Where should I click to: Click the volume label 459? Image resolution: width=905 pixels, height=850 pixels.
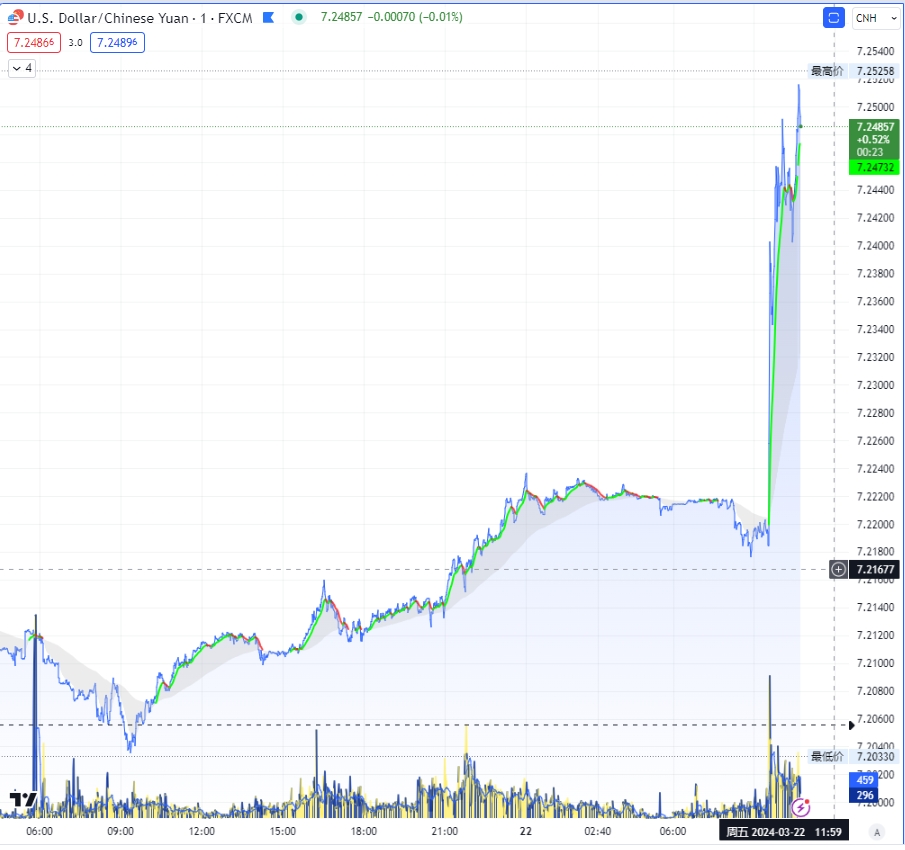pos(864,780)
